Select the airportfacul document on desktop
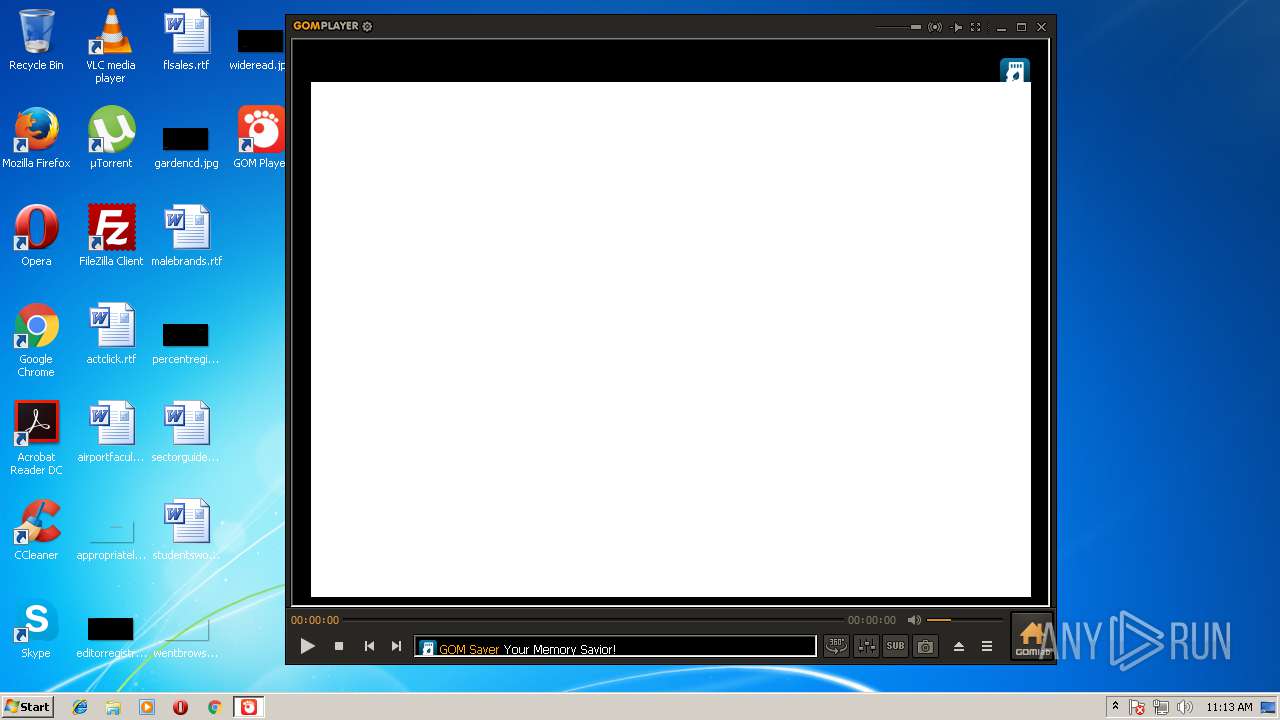1280x720 pixels. click(111, 432)
